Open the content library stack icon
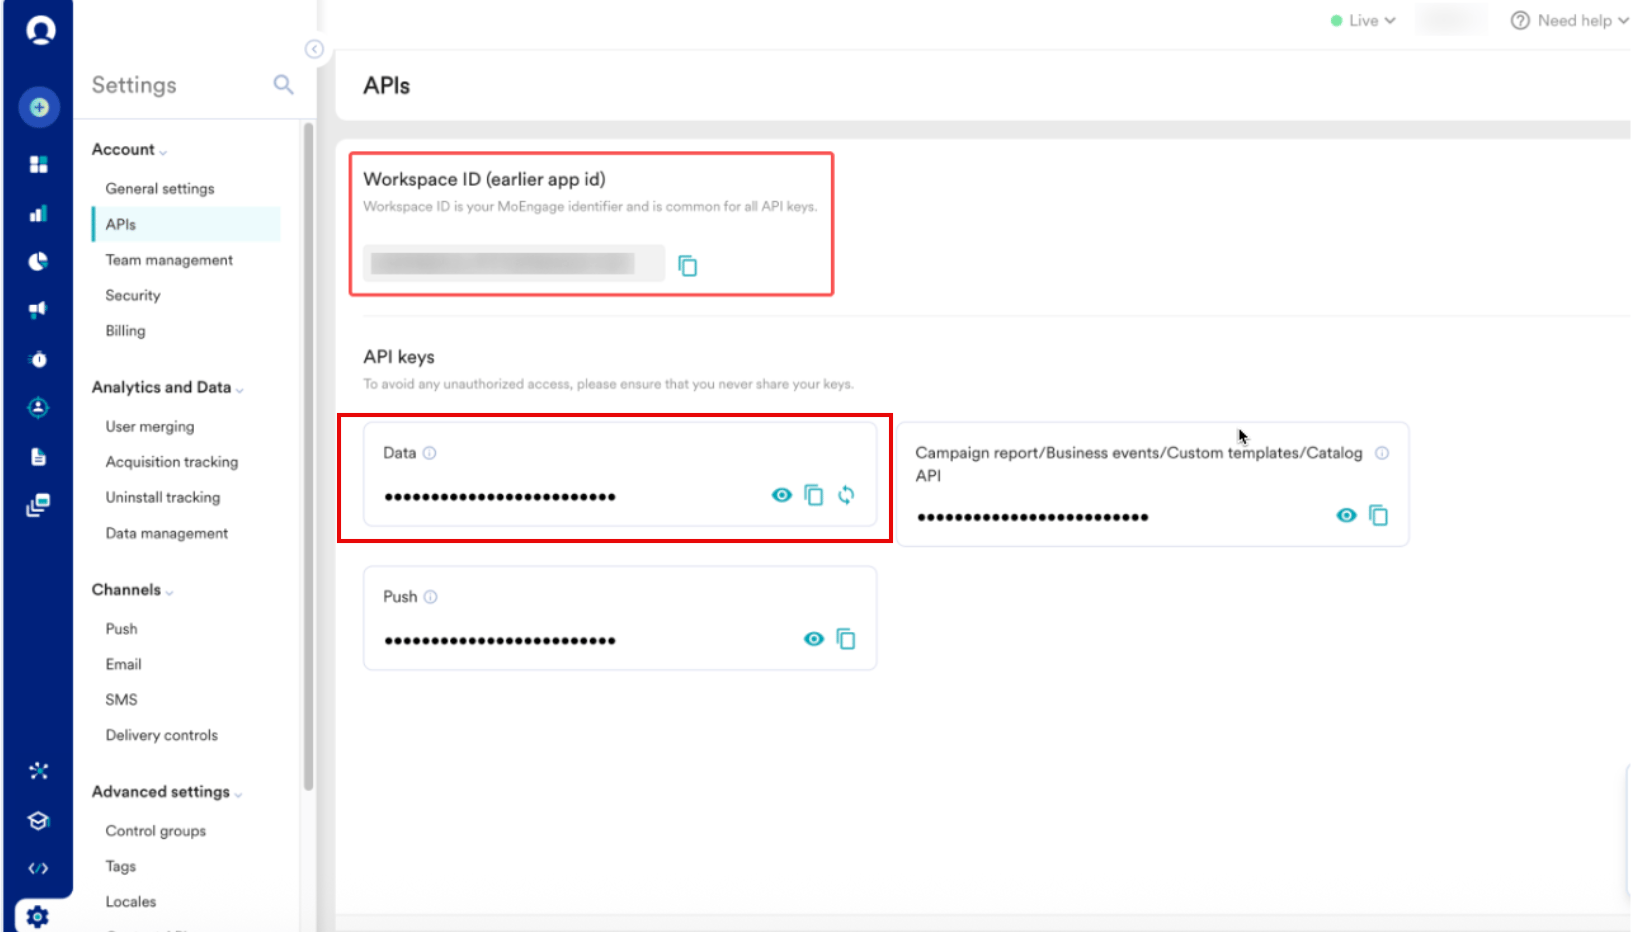 click(39, 505)
